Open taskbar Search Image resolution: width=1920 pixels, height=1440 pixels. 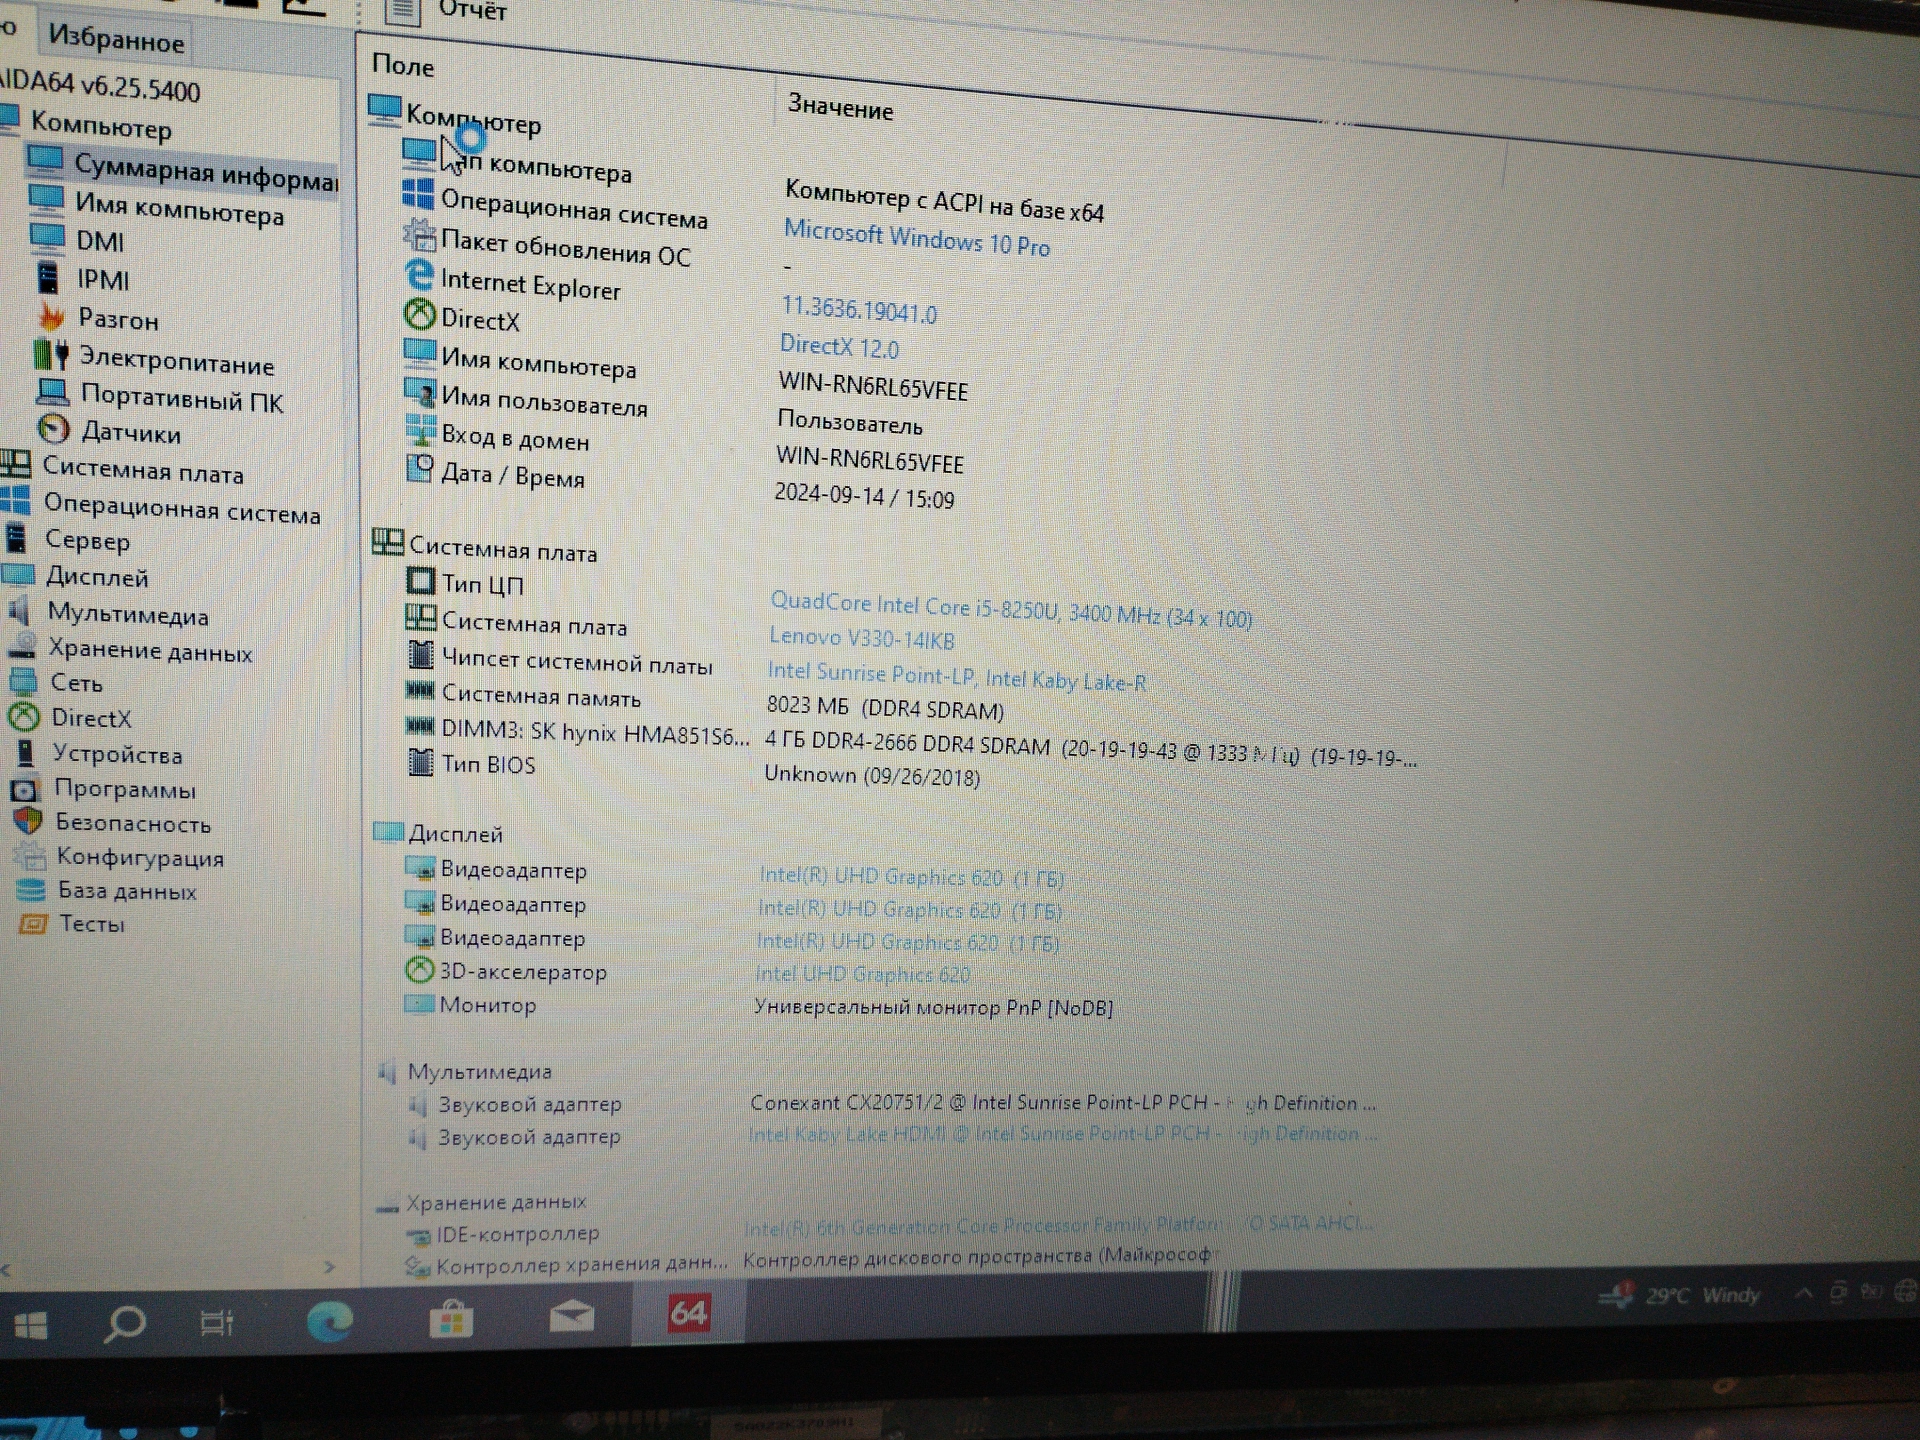[x=124, y=1324]
